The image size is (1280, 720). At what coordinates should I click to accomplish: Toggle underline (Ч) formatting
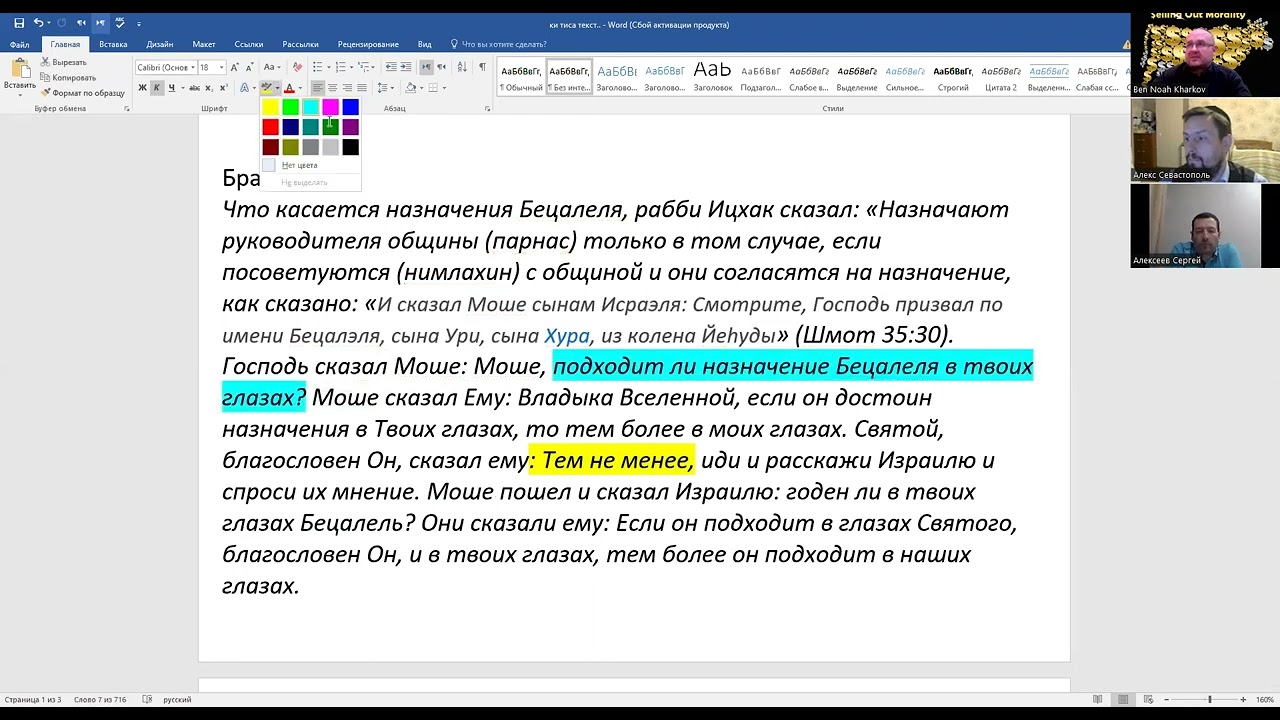(171, 88)
